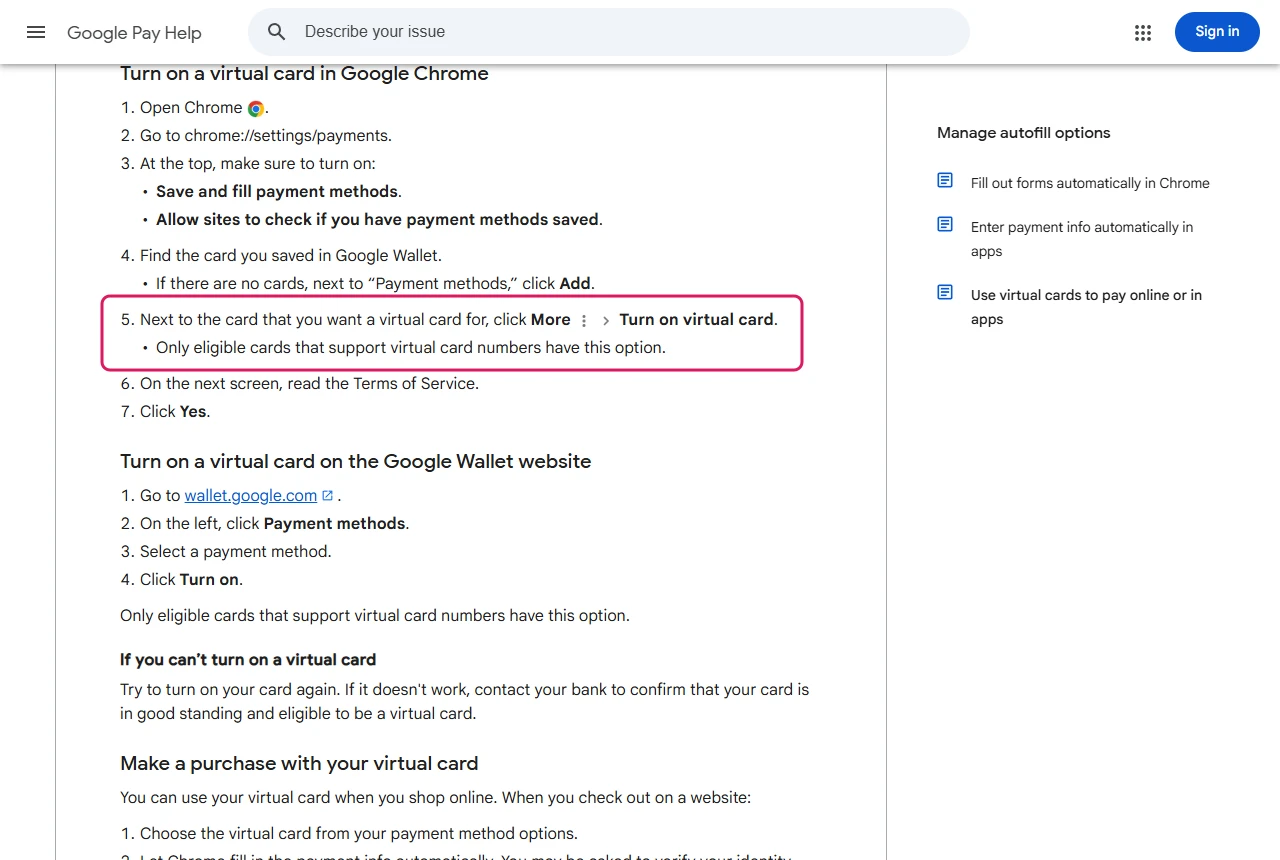Click the step Choose the virtual card from your payment method options
Viewport: 1280px width, 860px height.
pos(359,833)
